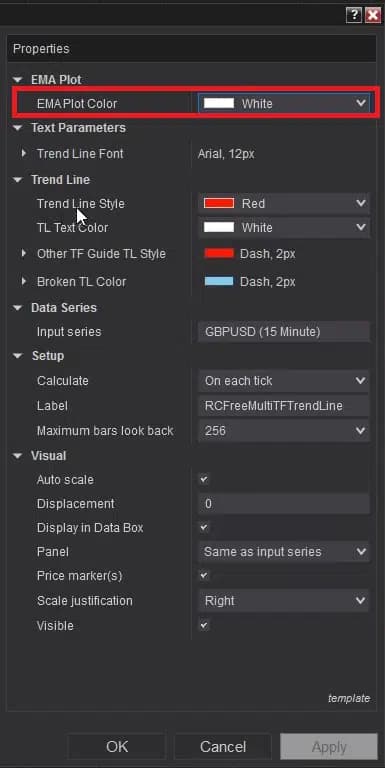
Task: Open Maximum bars look back dropdown
Action: (284, 431)
